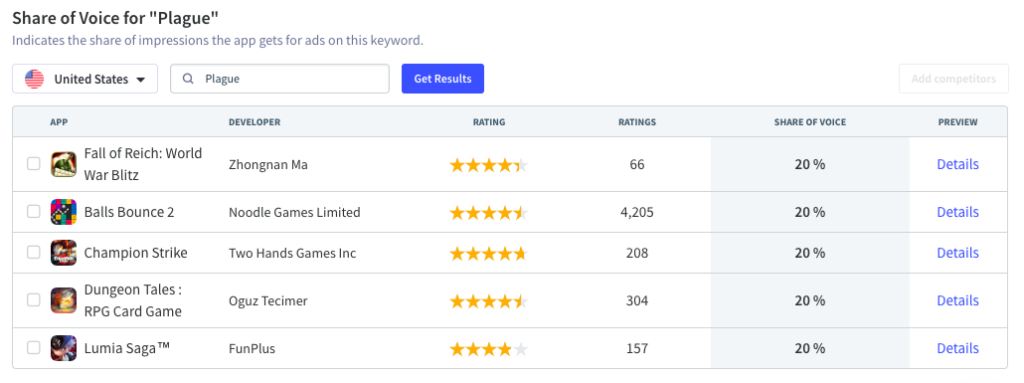Click ratings count 157
This screenshot has width=1024, height=383.
(637, 348)
